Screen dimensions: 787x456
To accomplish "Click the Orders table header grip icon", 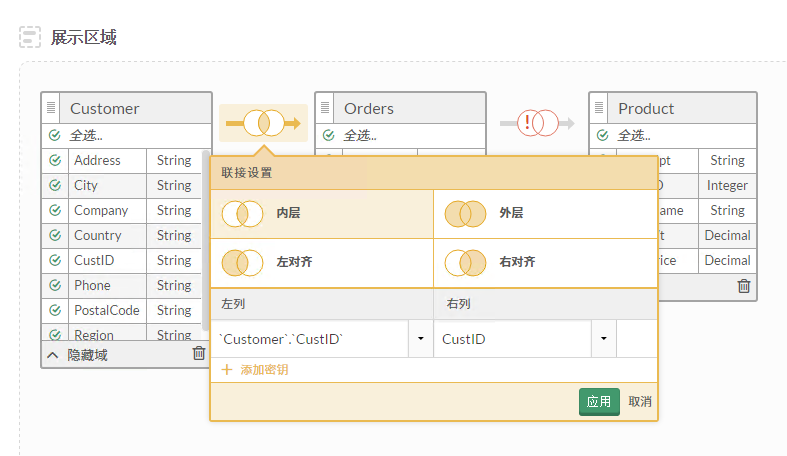I will pyautogui.click(x=327, y=108).
